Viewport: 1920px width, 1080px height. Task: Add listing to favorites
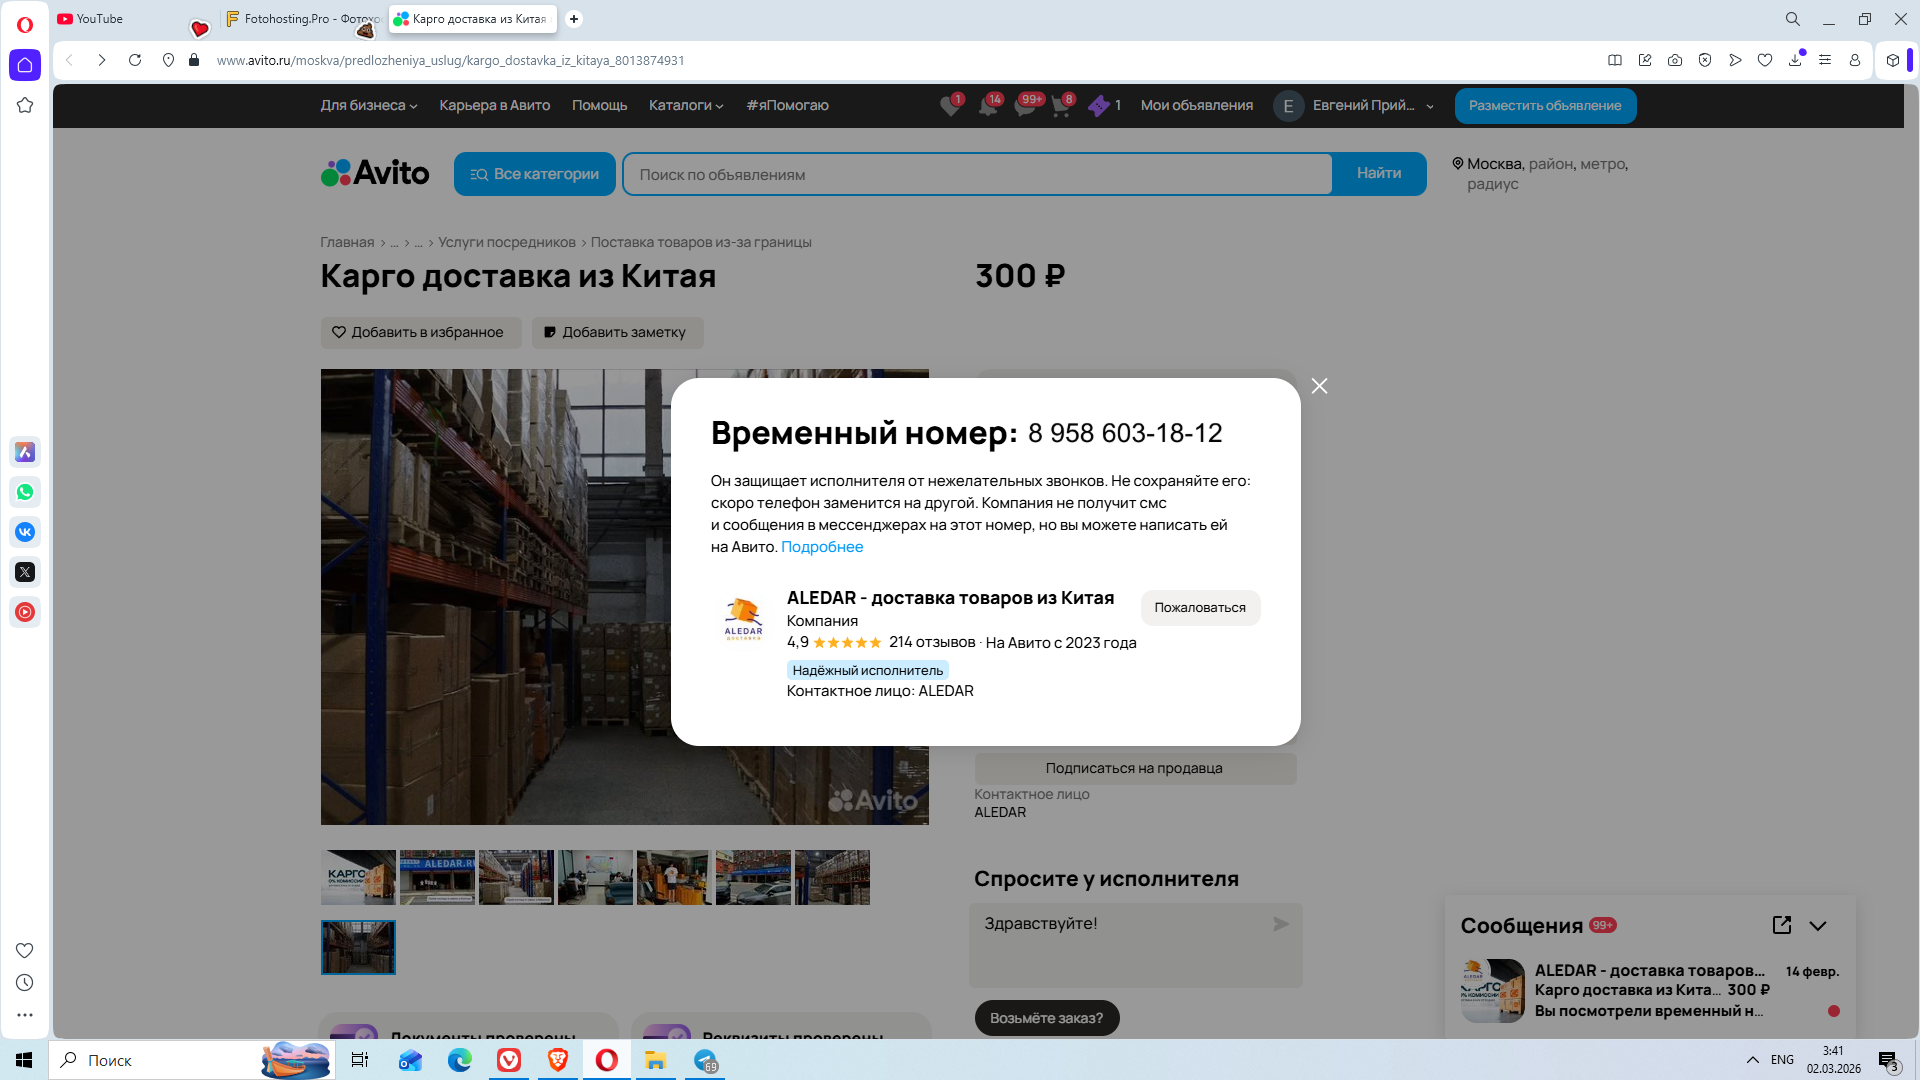420,333
